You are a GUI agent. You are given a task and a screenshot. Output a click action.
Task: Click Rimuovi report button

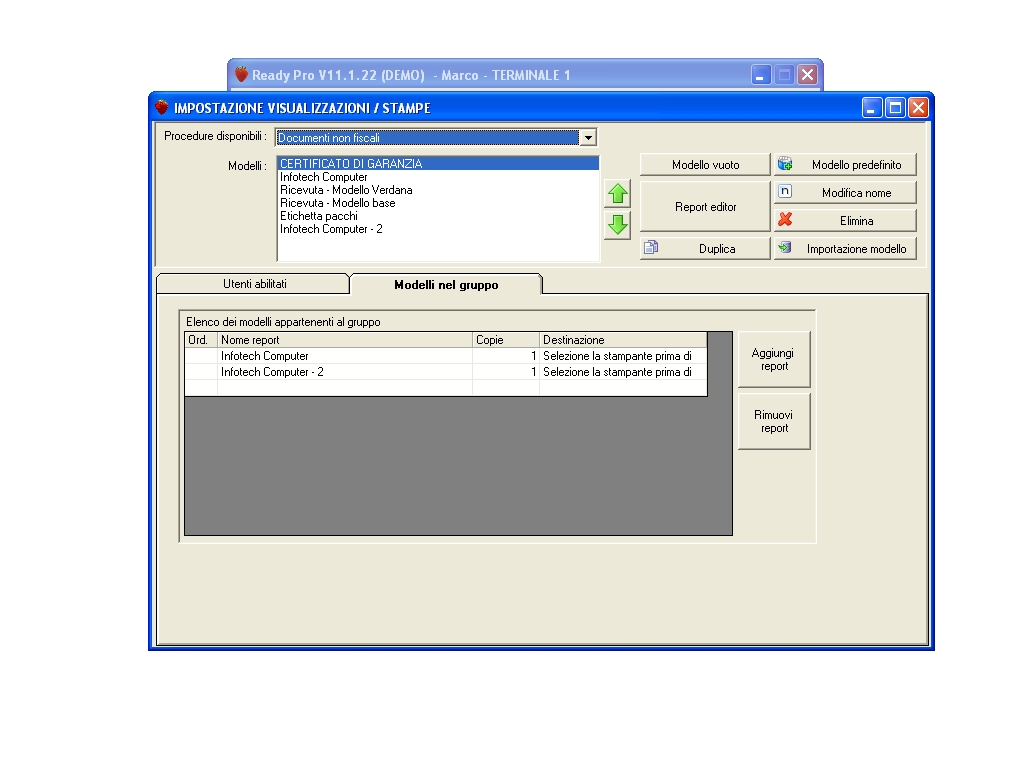pyautogui.click(x=774, y=421)
